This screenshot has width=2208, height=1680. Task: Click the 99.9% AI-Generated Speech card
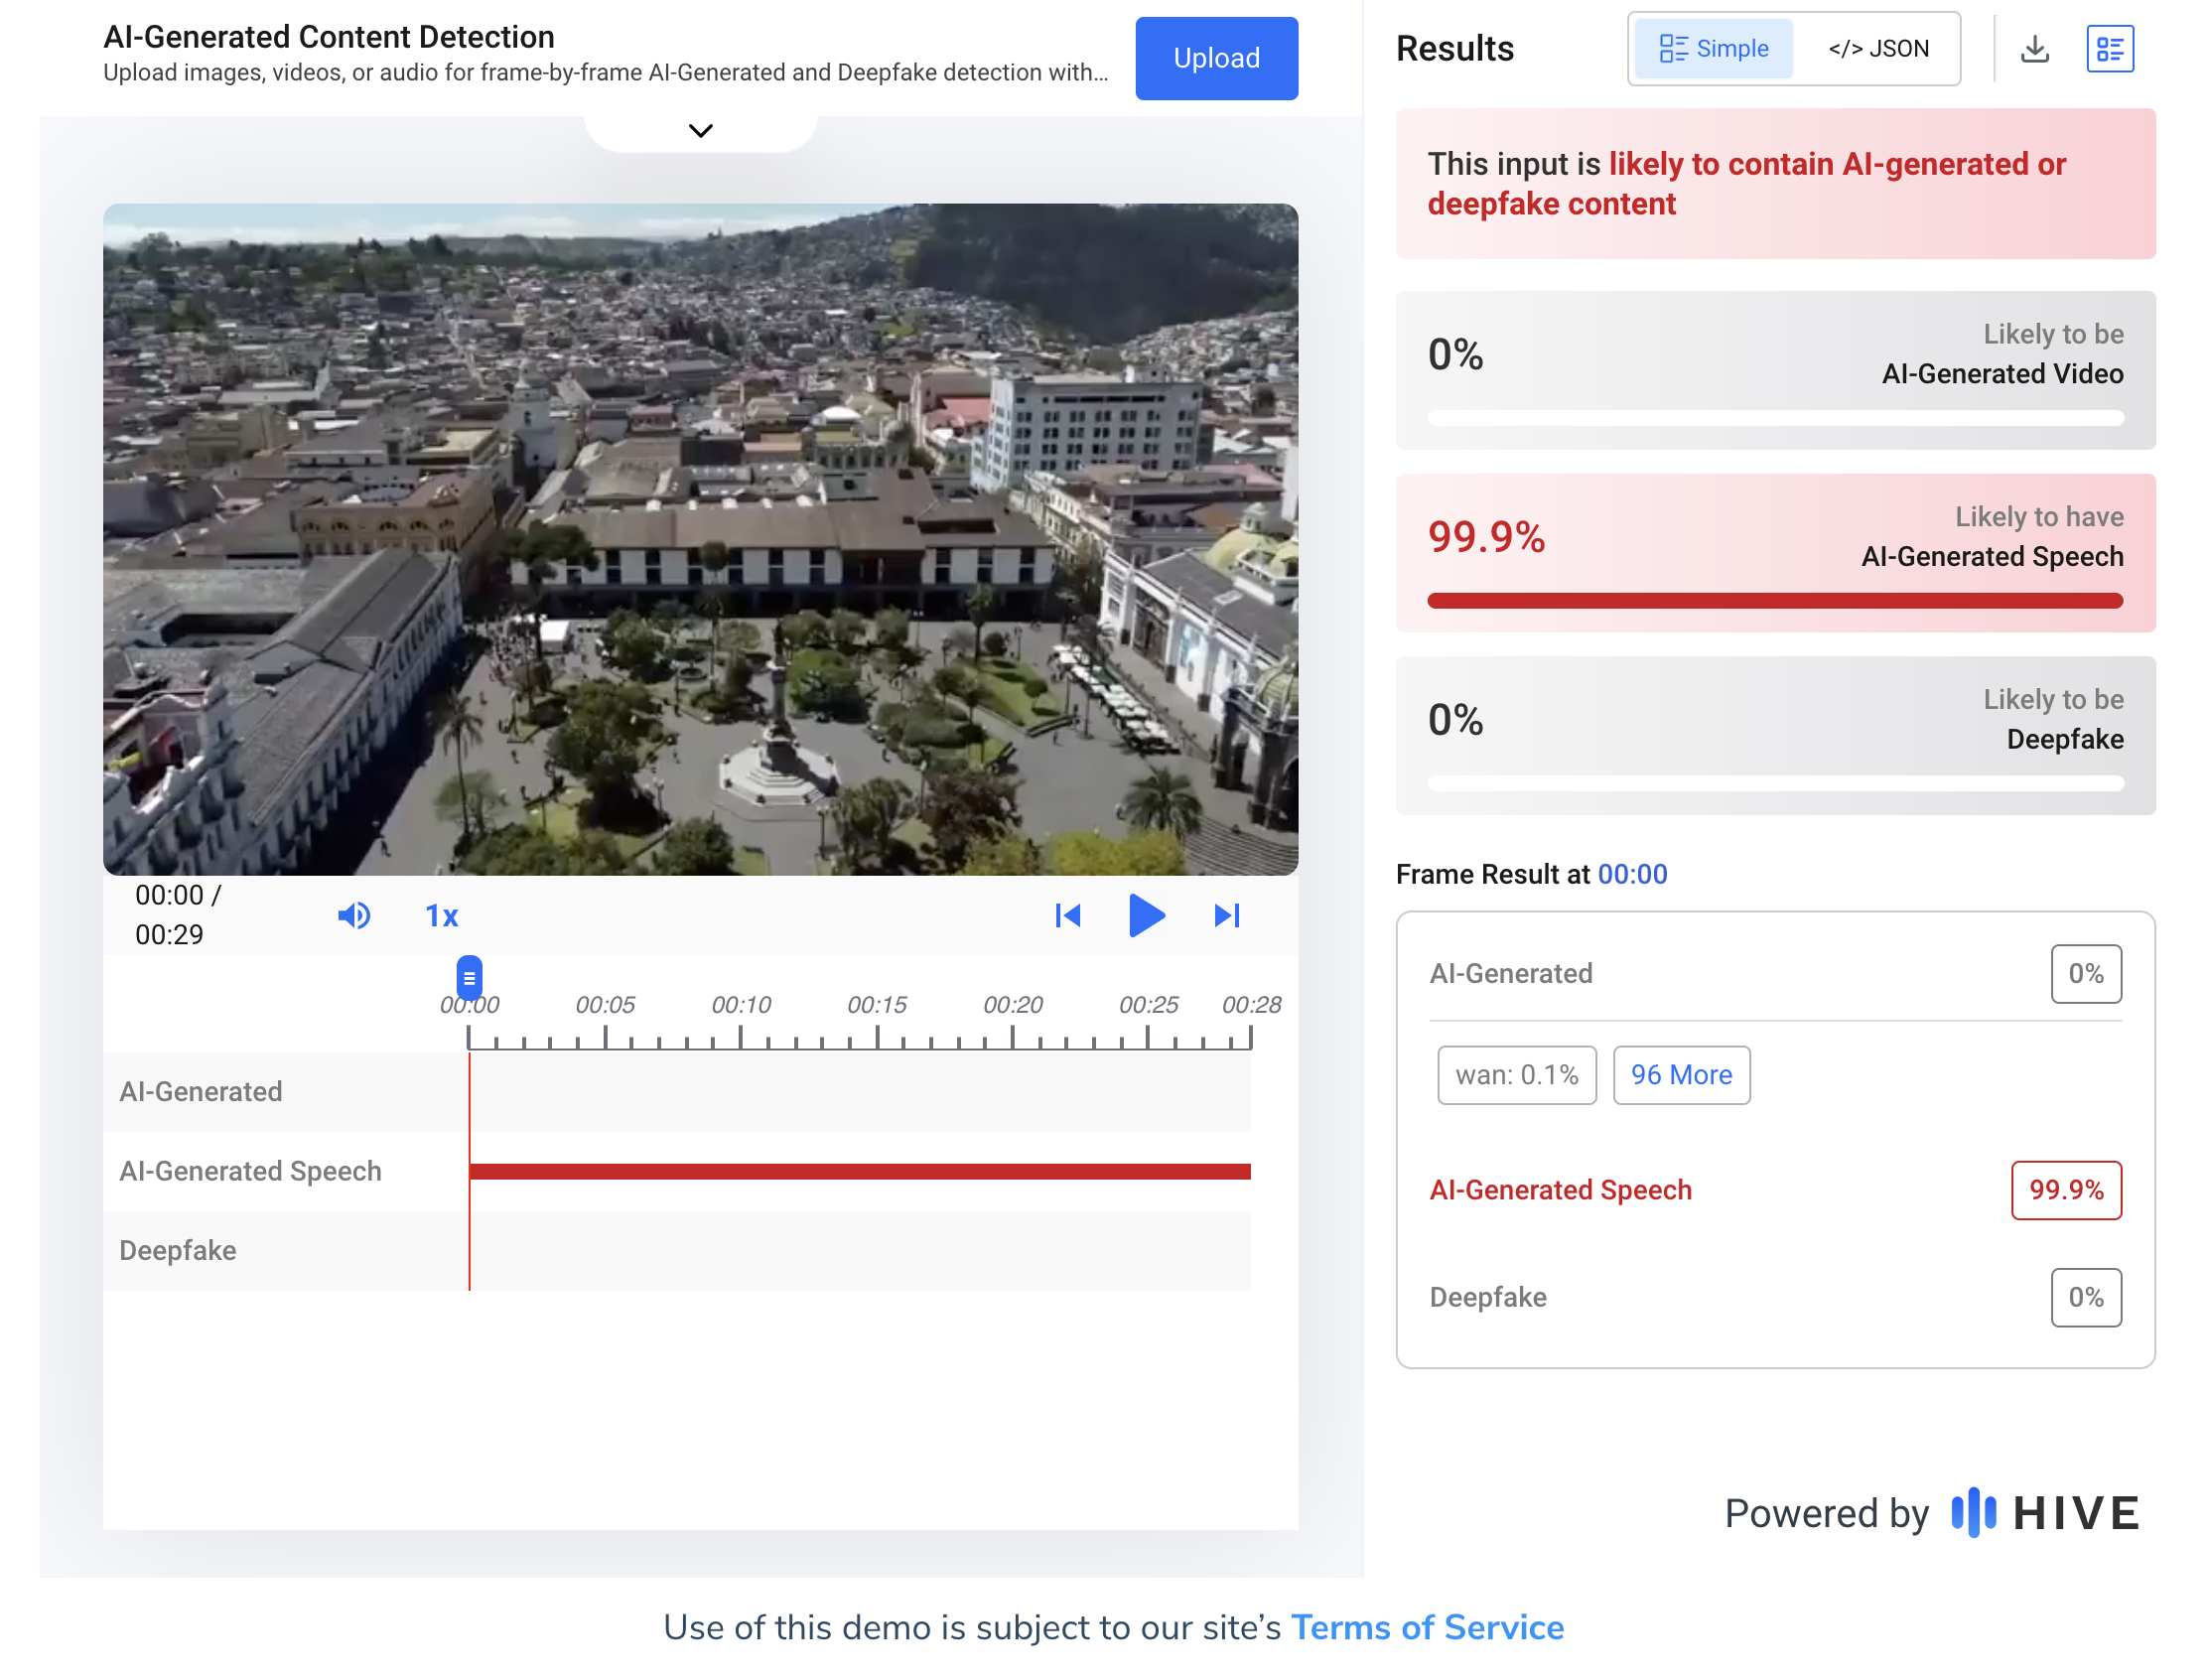(1774, 552)
